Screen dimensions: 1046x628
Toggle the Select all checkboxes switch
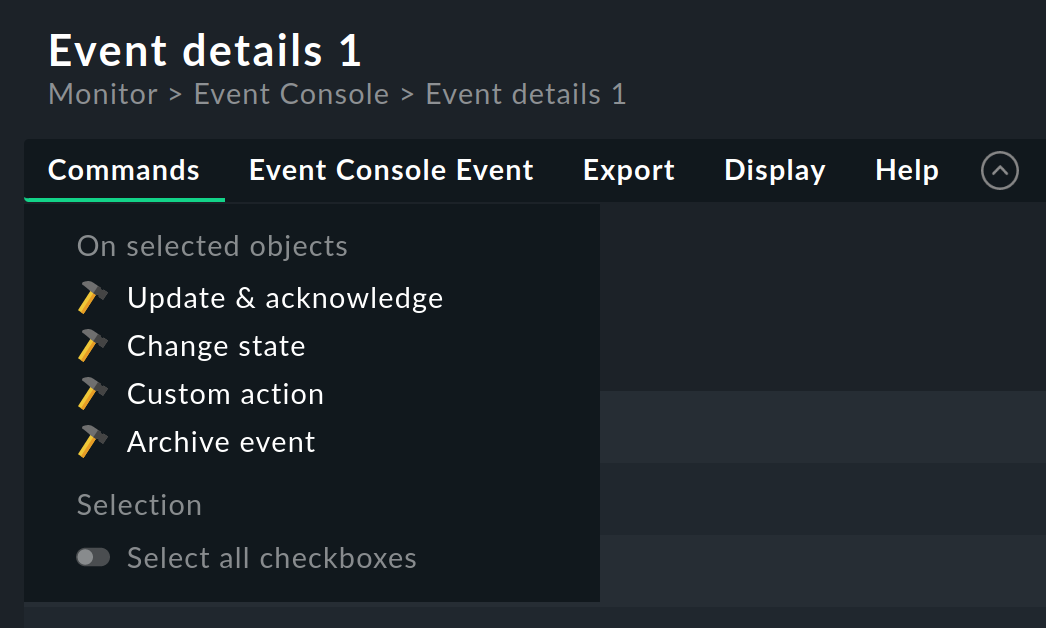(93, 558)
